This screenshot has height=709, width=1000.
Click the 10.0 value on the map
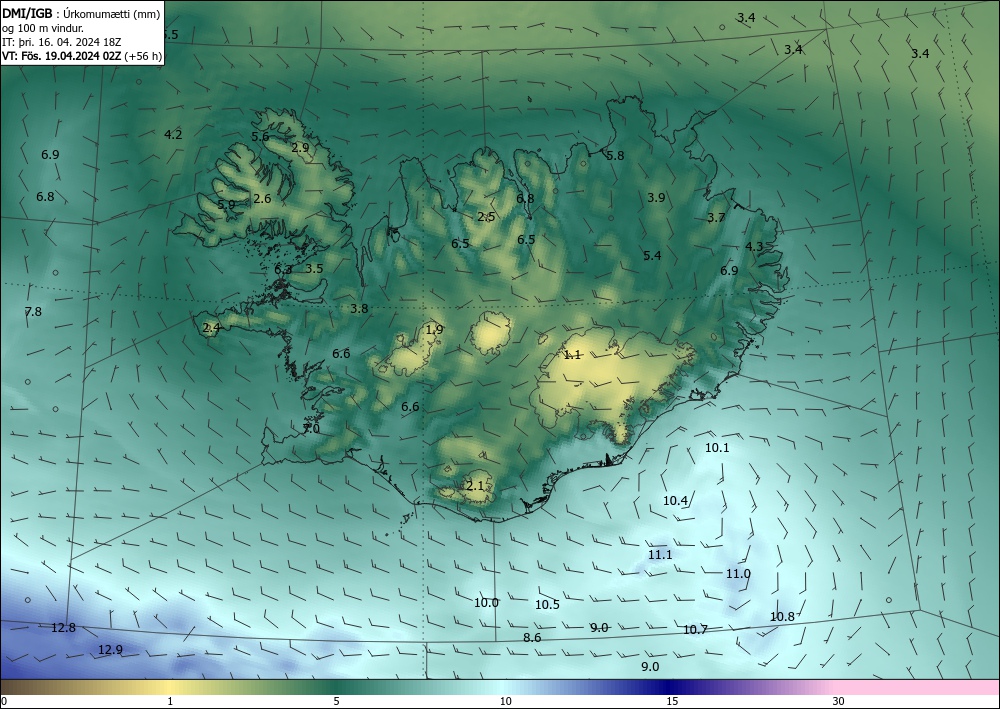(x=487, y=603)
